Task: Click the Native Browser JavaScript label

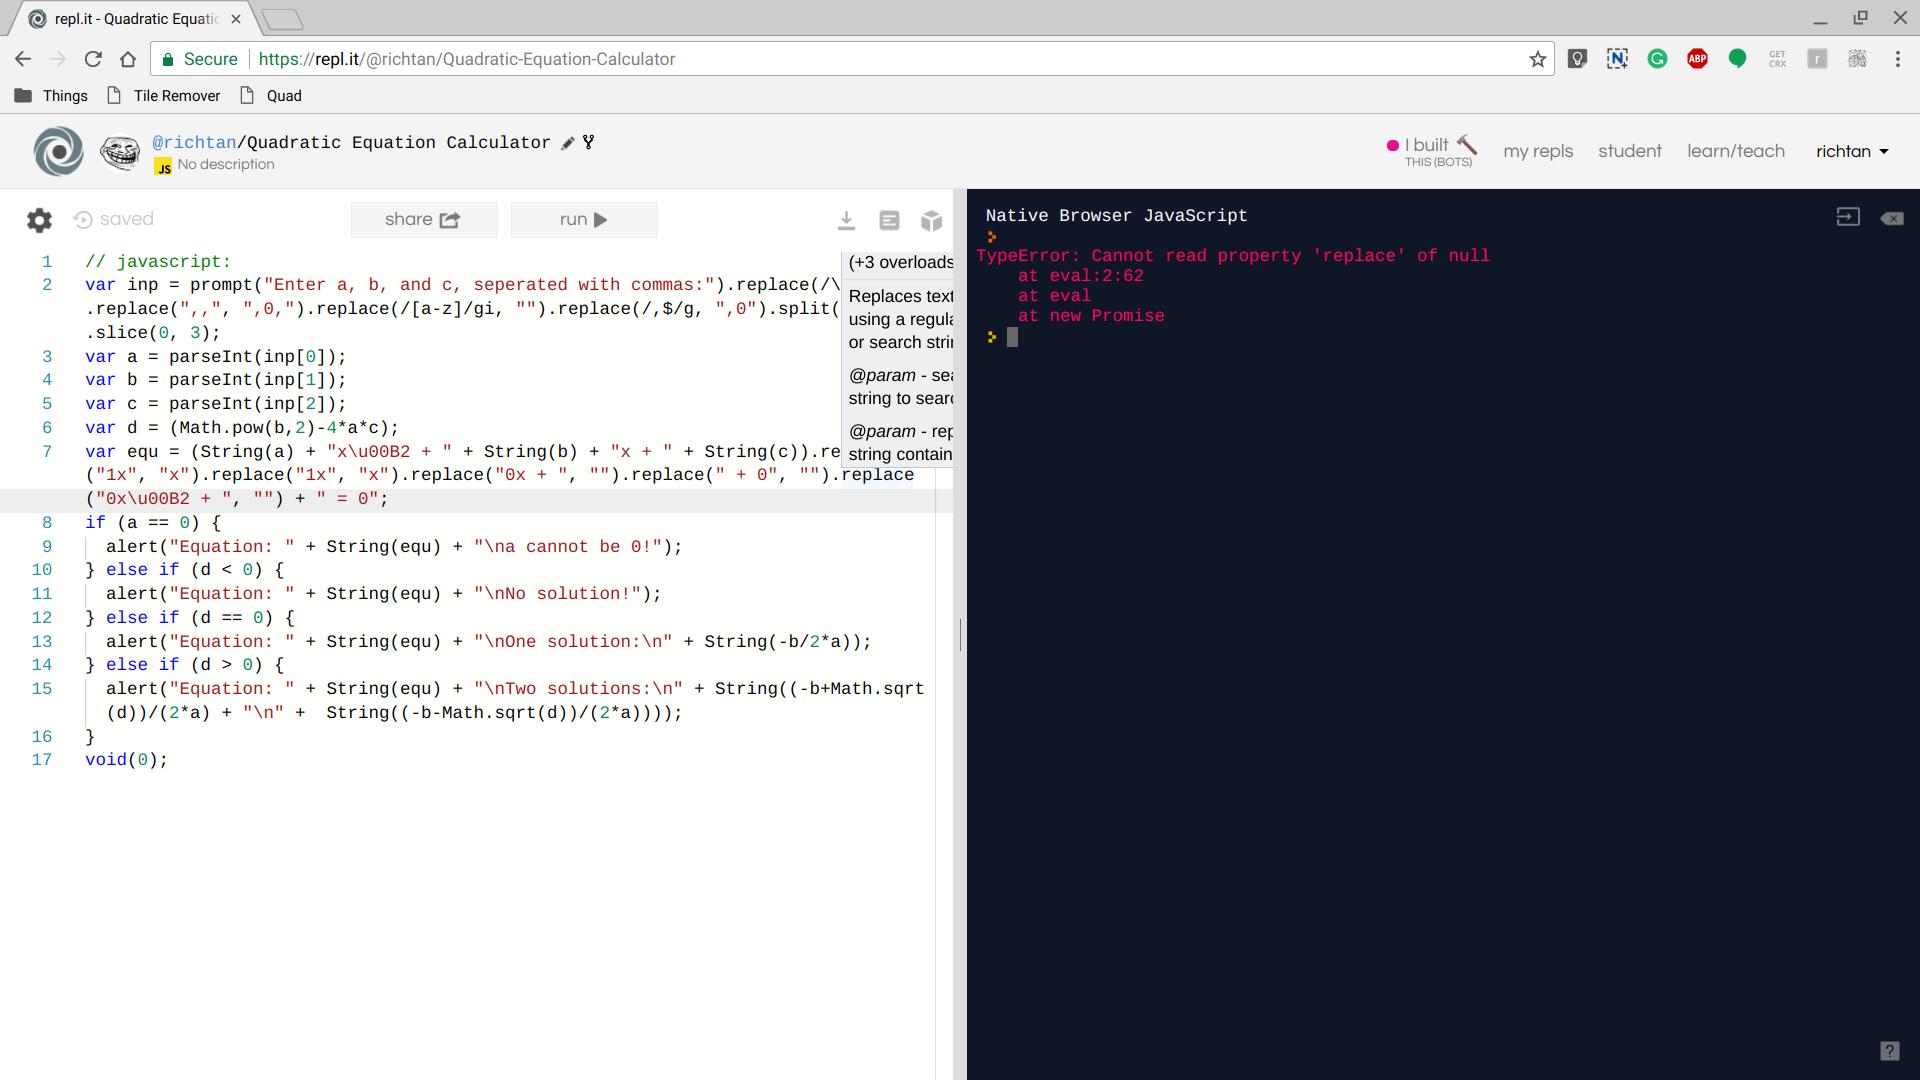Action: [1116, 216]
